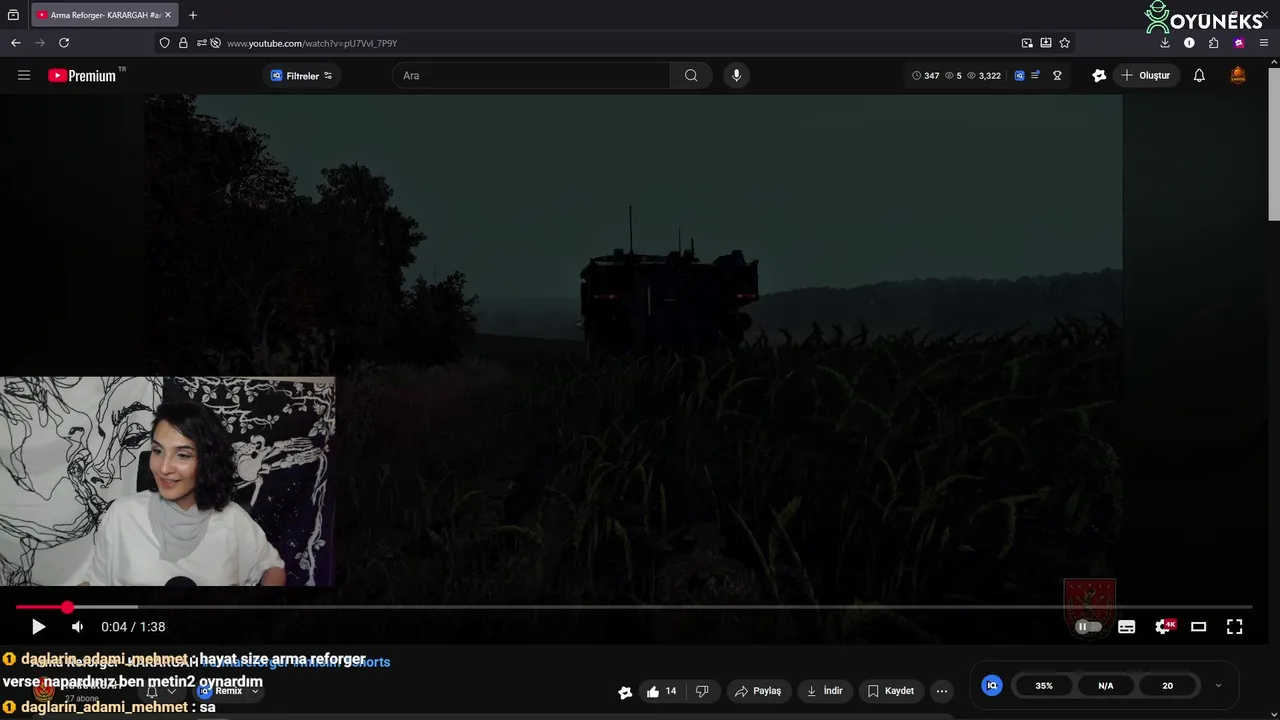This screenshot has height=720, width=1280.
Task: Turn on subtitles with the captions button
Action: coord(1126,627)
